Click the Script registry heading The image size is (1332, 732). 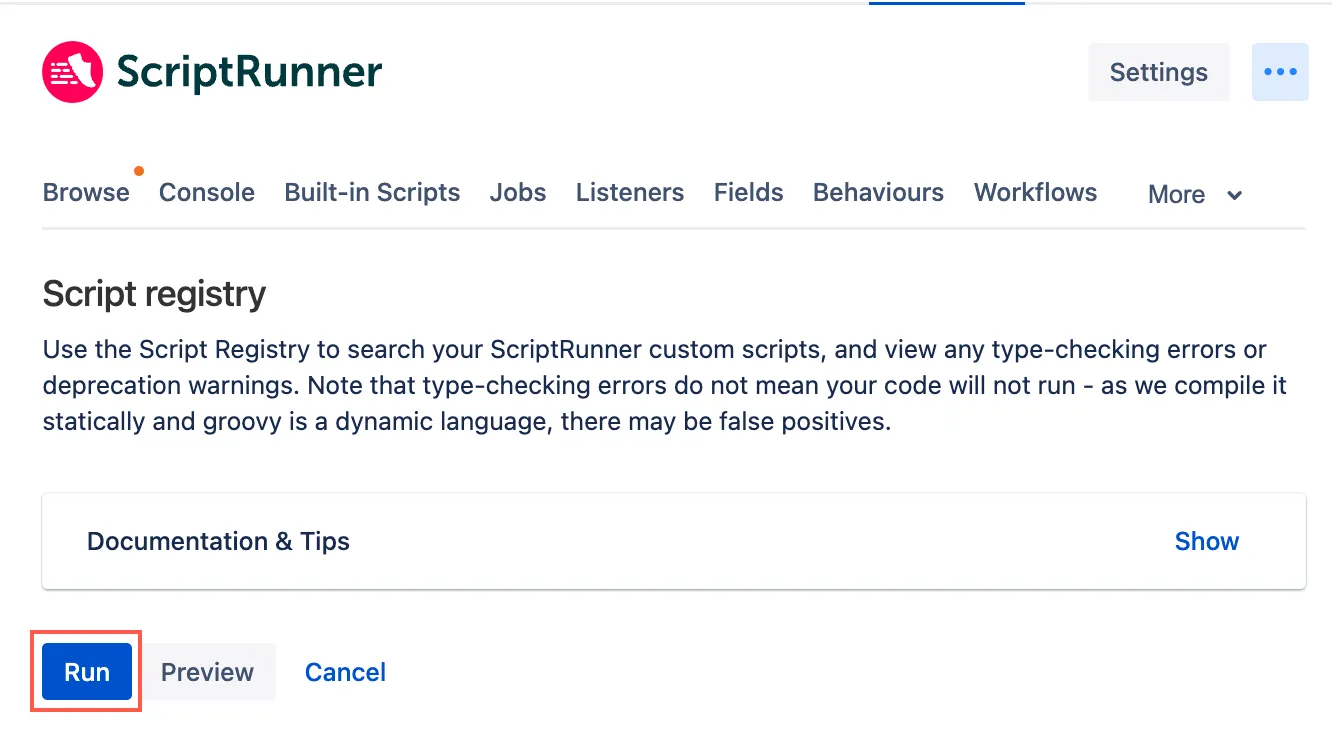click(154, 294)
